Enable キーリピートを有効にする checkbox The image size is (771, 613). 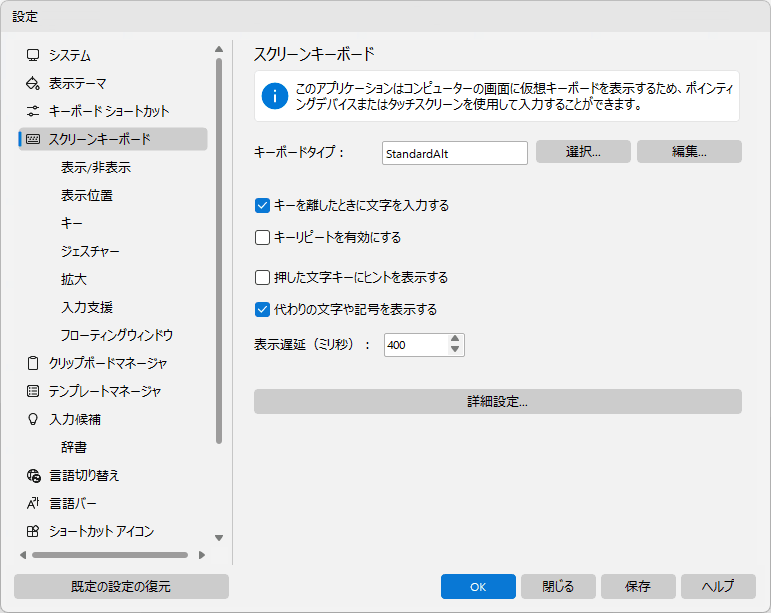click(x=262, y=237)
